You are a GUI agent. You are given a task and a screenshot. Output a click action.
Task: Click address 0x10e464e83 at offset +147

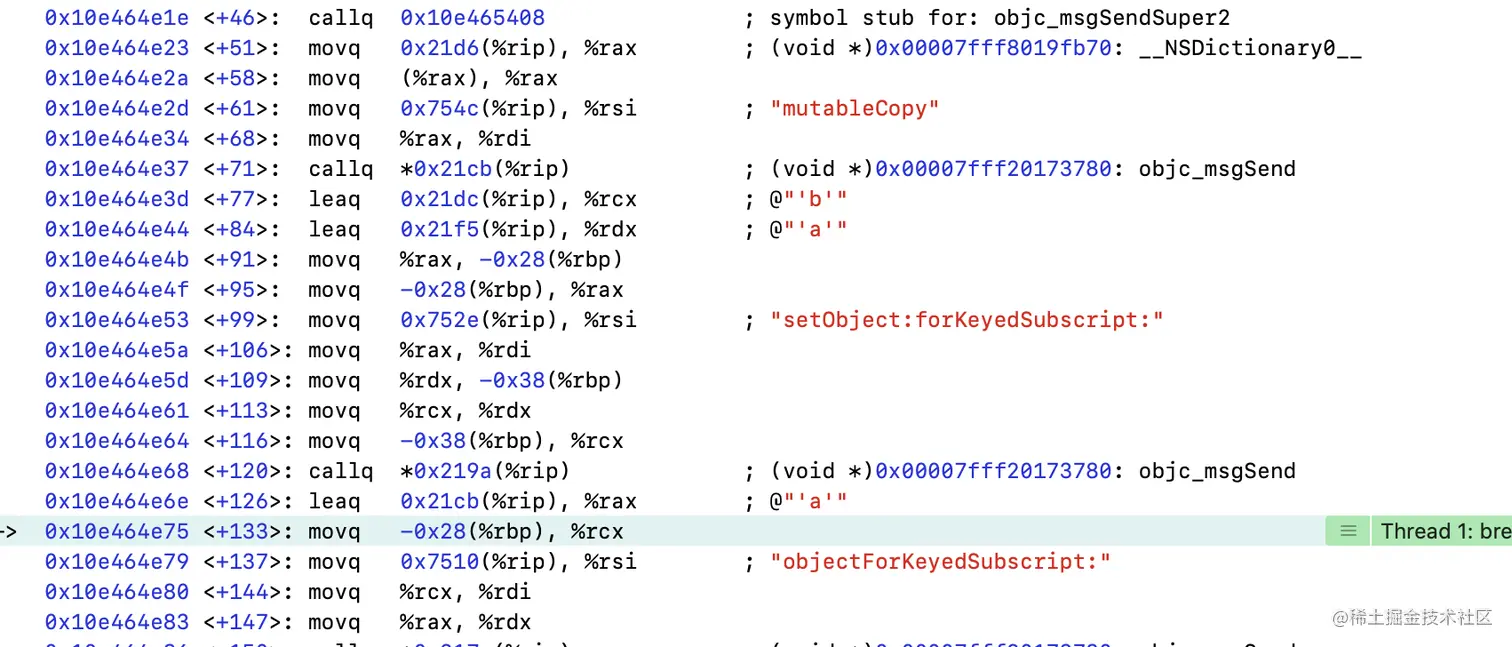coord(117,622)
